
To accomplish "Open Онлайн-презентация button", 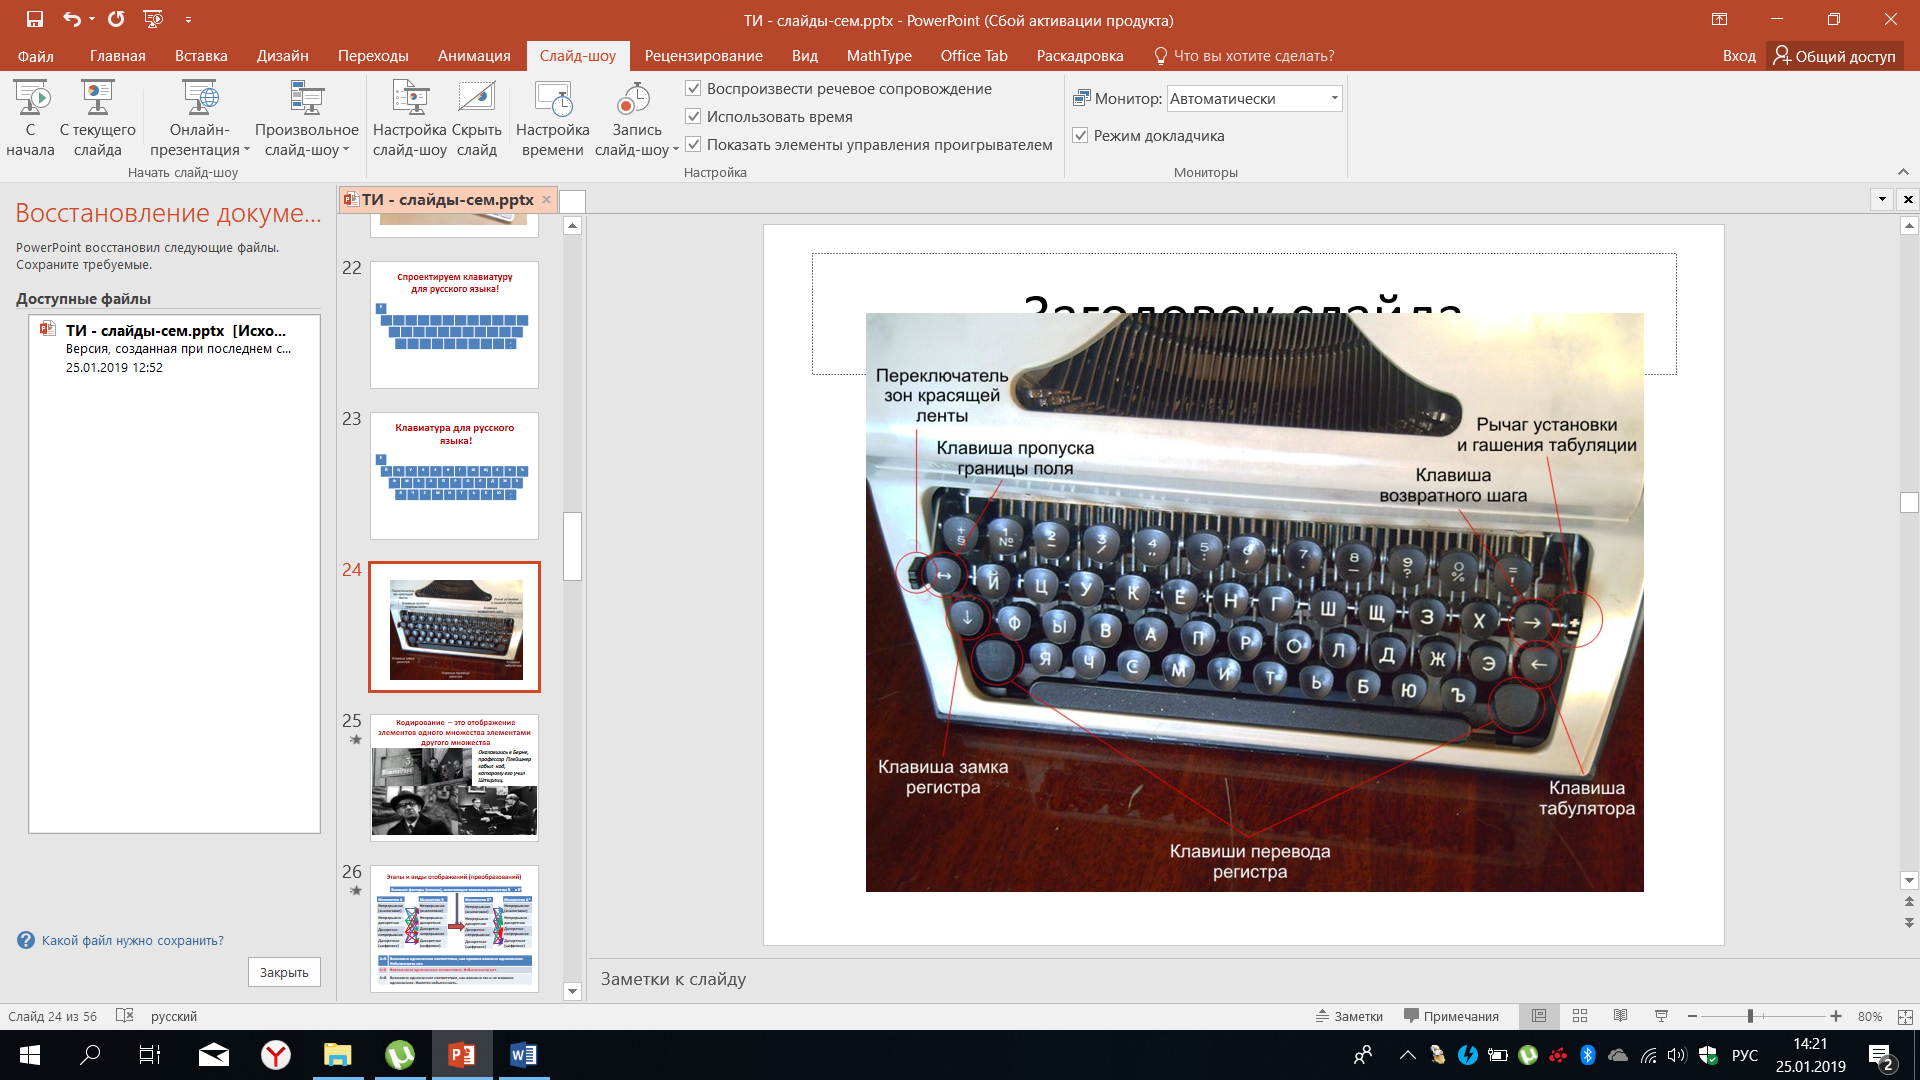I will point(200,118).
